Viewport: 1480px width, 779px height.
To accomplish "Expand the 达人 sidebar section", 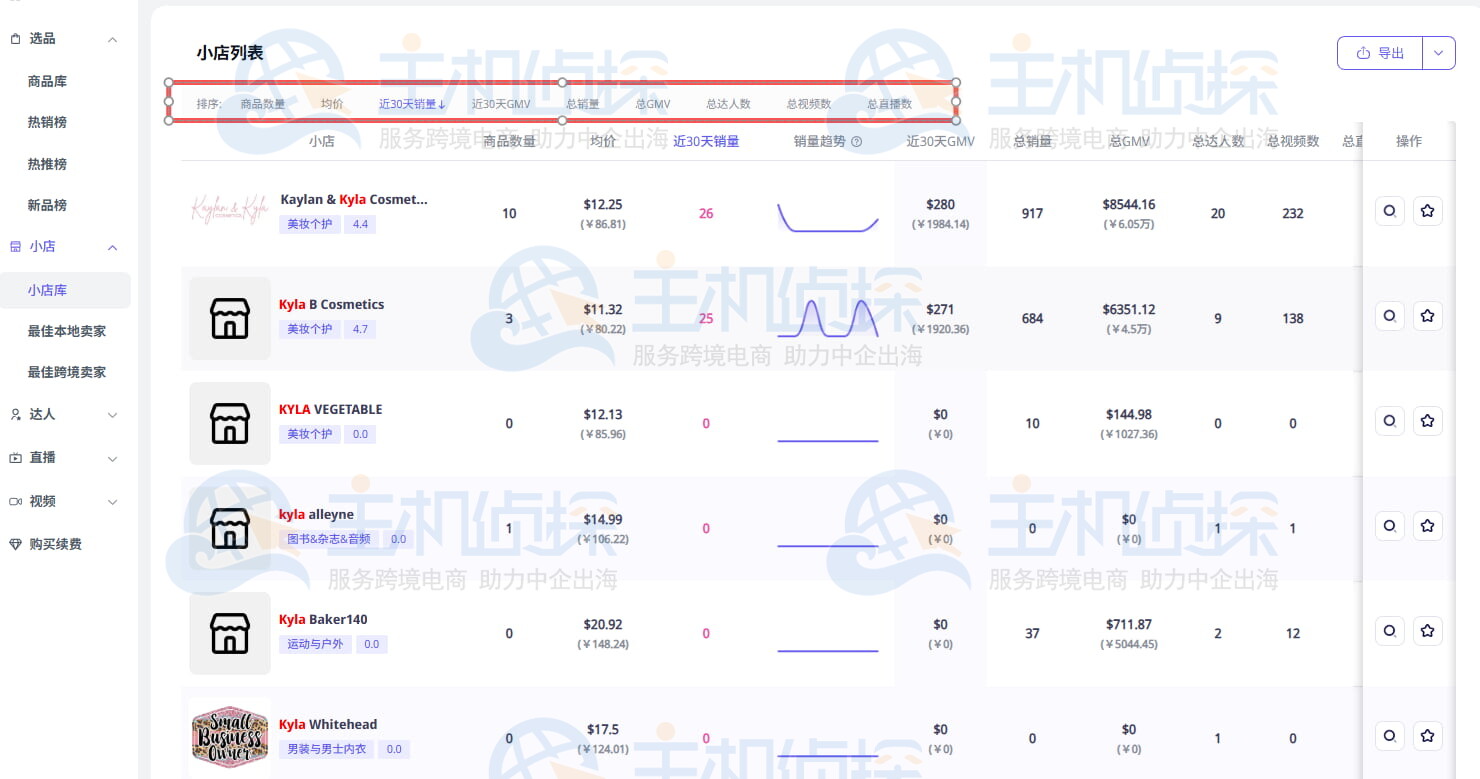I will pos(112,415).
